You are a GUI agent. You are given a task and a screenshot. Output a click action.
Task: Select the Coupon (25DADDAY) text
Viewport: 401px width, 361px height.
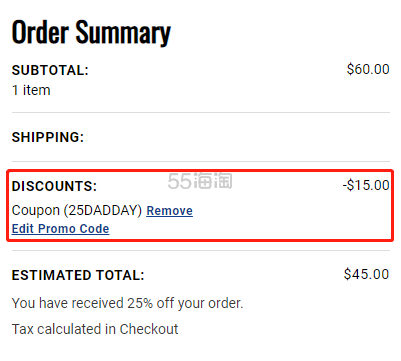point(77,211)
